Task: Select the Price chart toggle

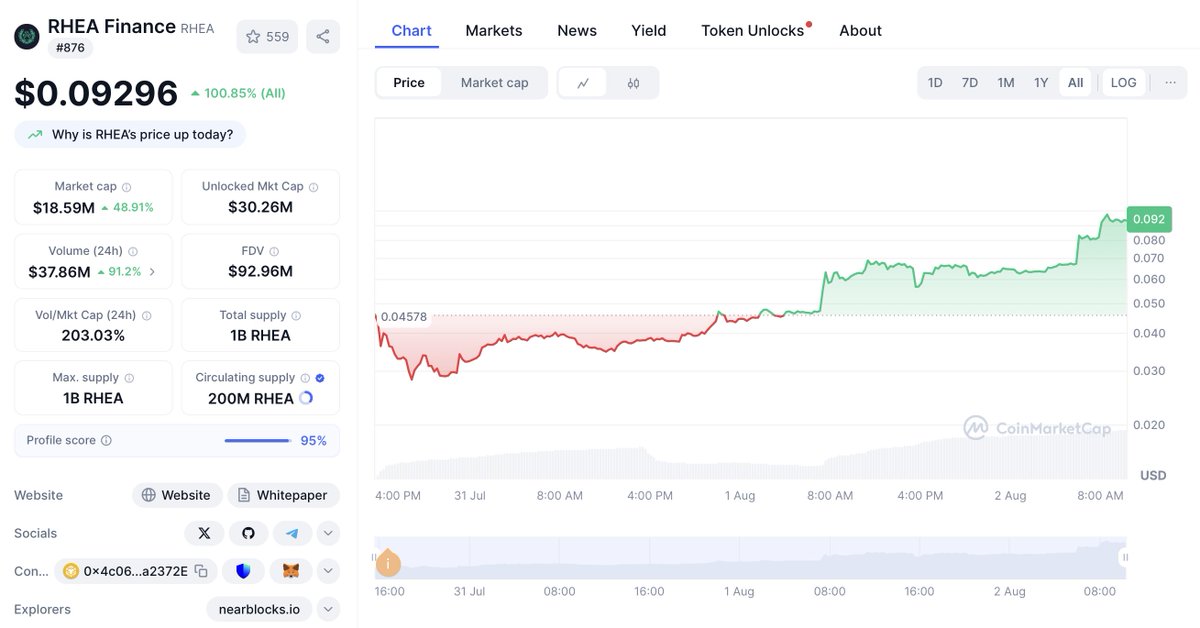Action: (x=409, y=83)
